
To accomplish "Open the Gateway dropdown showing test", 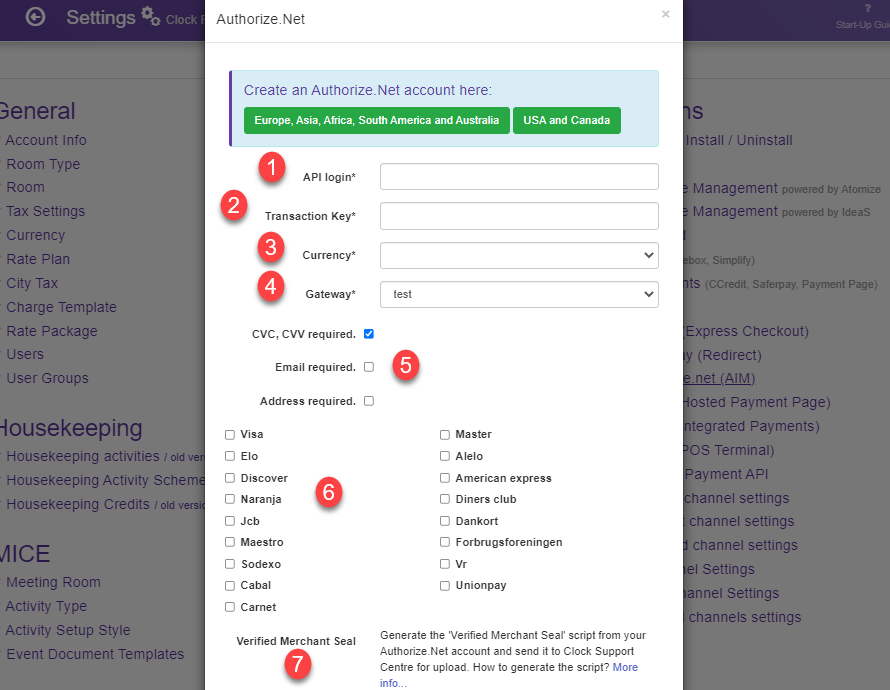I will coord(518,294).
